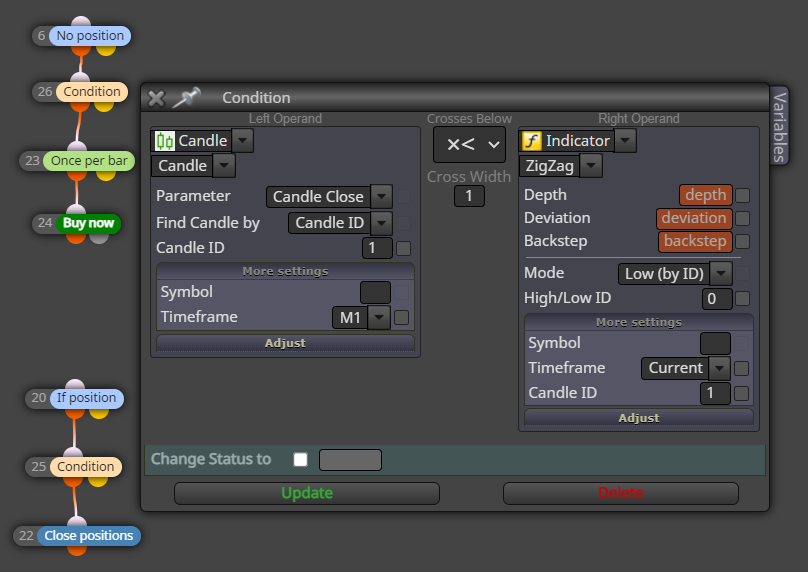This screenshot has height=572, width=808.
Task: Click the yellow connector under If position
Action: pos(98,413)
